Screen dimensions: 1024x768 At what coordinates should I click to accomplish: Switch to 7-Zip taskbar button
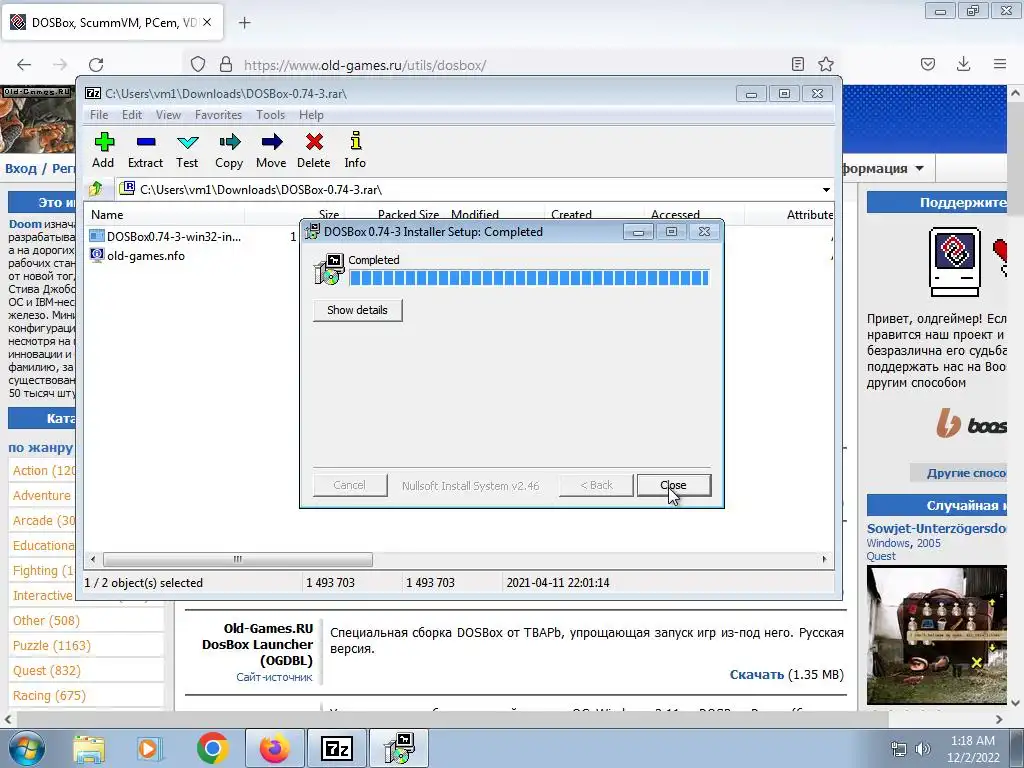[338, 748]
